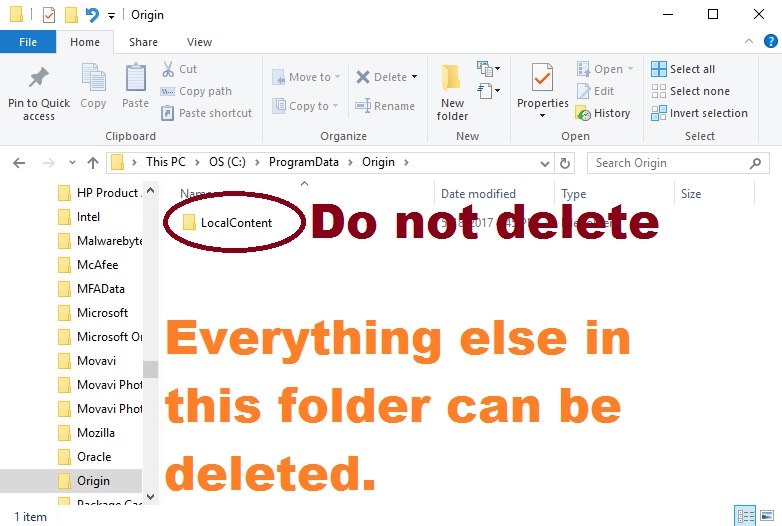Screen dimensions: 782x526
Task: Click Copy path in Clipboard group
Action: coord(196,91)
